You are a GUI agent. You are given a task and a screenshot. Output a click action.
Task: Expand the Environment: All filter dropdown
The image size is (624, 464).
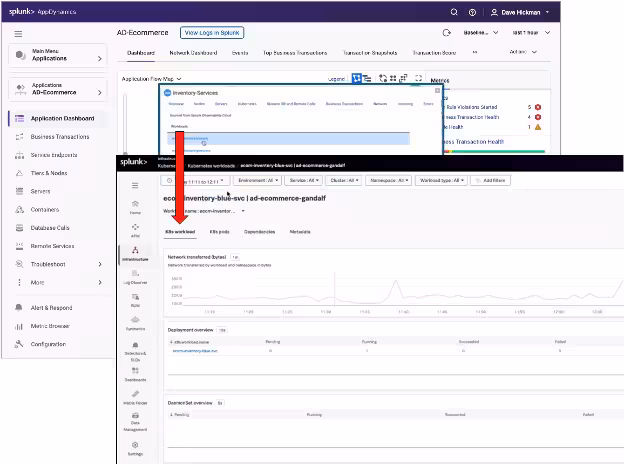[257, 180]
